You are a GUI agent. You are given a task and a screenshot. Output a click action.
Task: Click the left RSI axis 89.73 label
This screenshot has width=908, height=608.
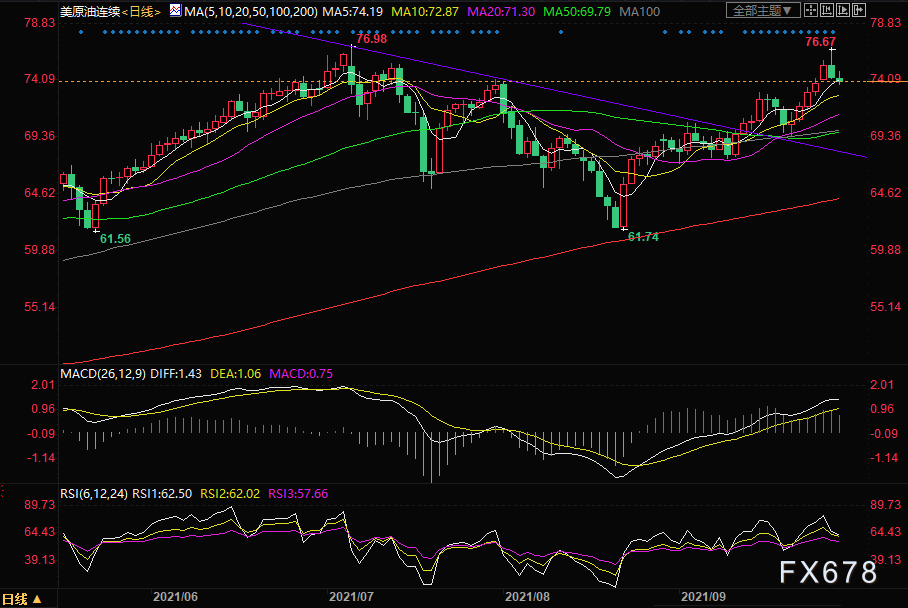40,505
